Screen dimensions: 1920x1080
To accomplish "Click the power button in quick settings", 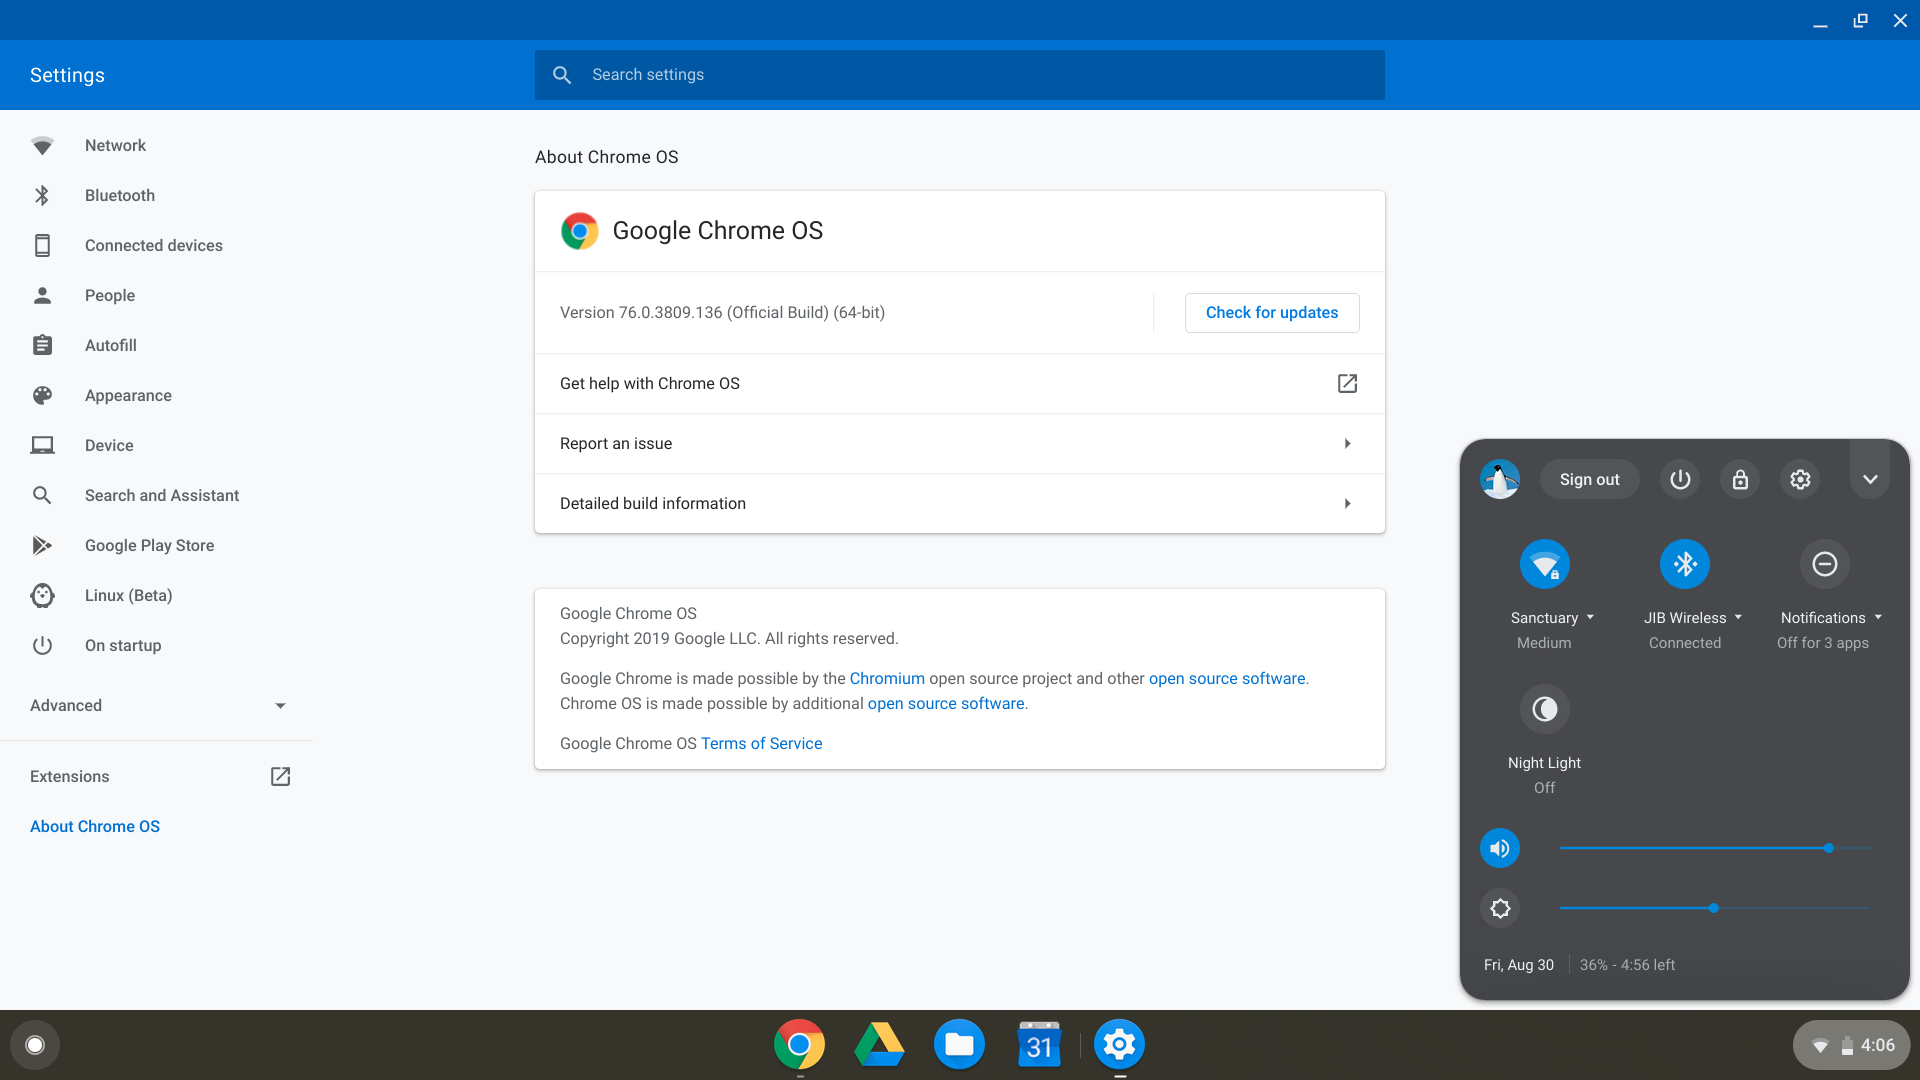I will pyautogui.click(x=1680, y=480).
